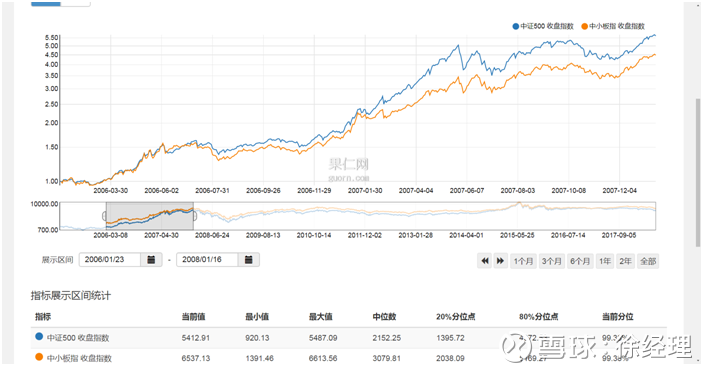The image size is (703, 366).
Task: Click the 2007-12-04 x-axis date label
Action: point(620,191)
